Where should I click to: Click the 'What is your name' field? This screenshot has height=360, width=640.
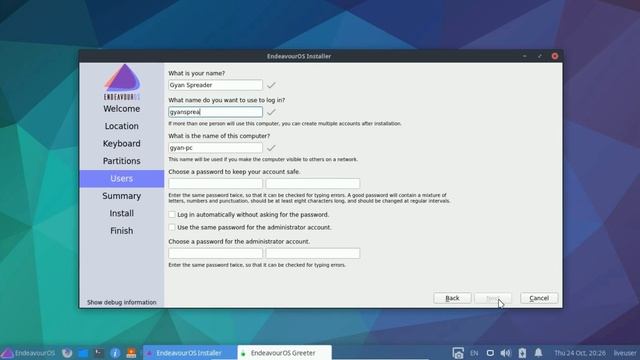click(x=216, y=85)
